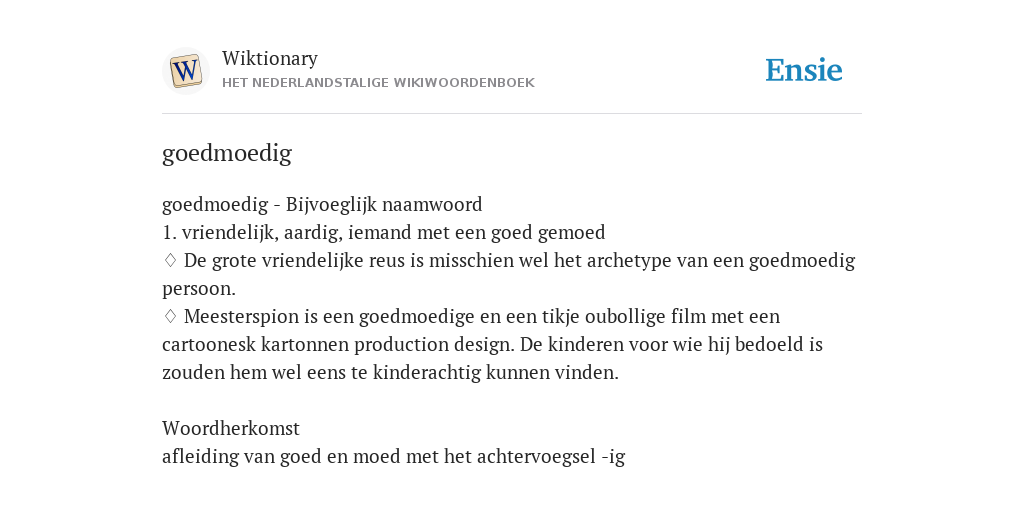Click definition one: vriendelijk, aardig

click(x=383, y=233)
